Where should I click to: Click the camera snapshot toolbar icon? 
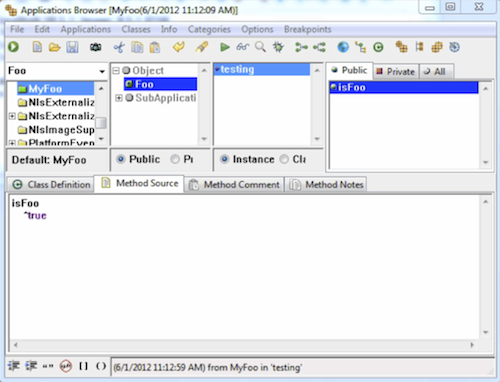pyautogui.click(x=95, y=47)
